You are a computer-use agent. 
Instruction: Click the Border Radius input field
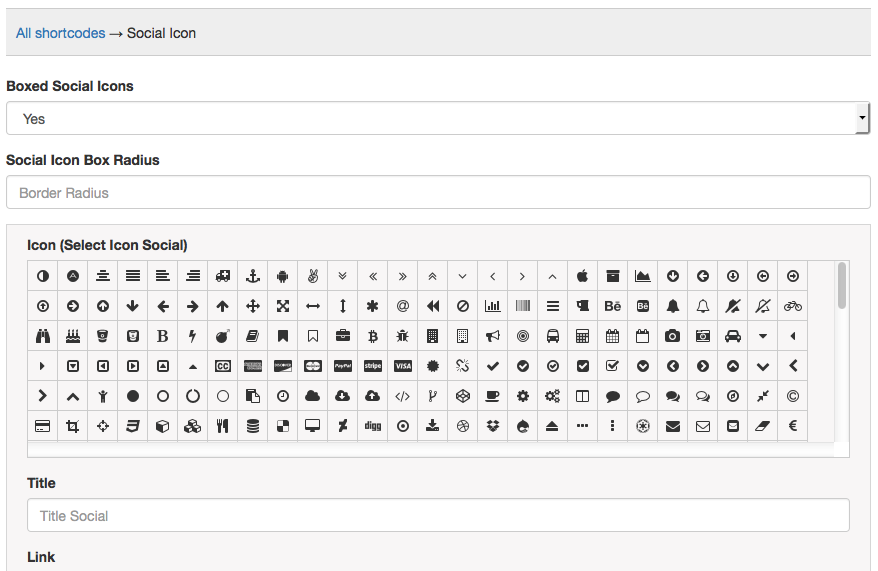(438, 193)
